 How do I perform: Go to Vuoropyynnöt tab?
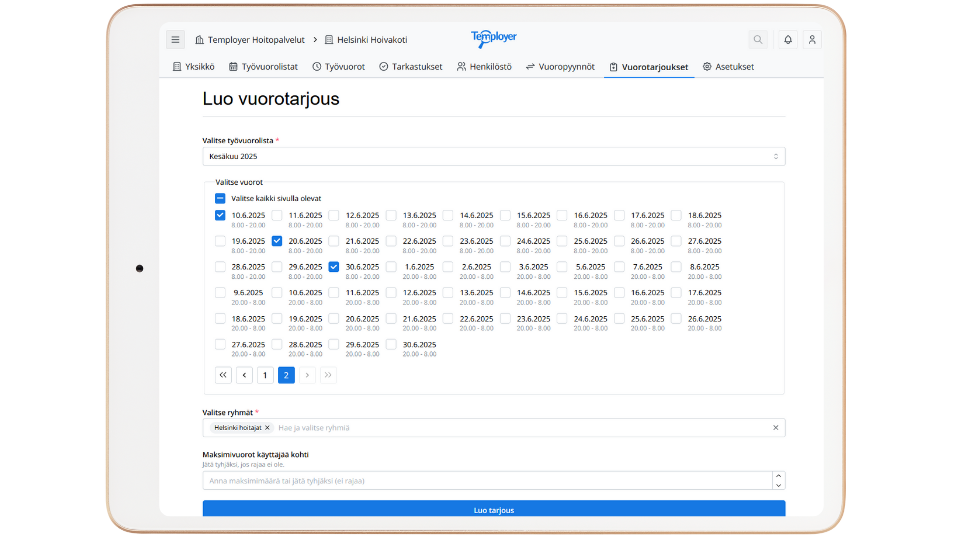(x=560, y=67)
